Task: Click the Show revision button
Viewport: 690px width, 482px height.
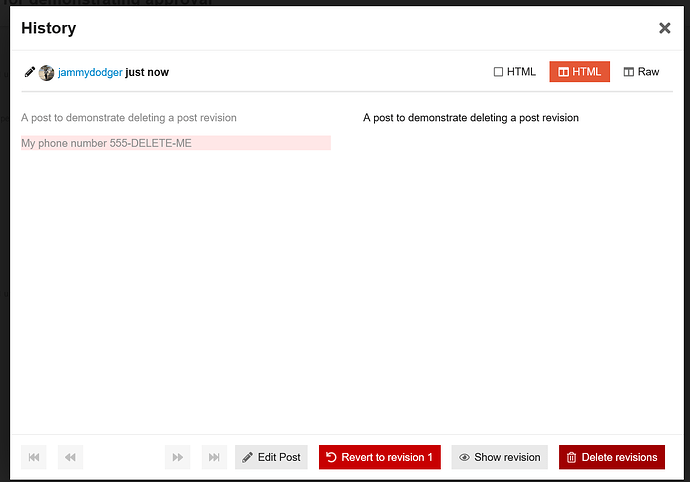Action: [x=499, y=457]
